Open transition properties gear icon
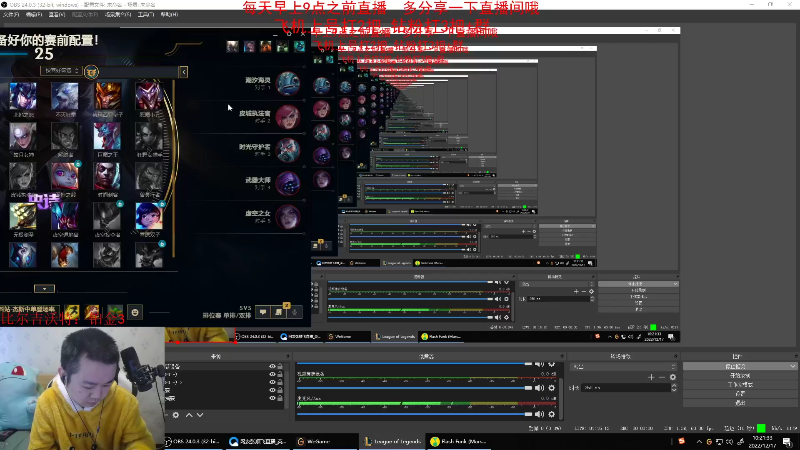This screenshot has height=450, width=800. (x=673, y=378)
